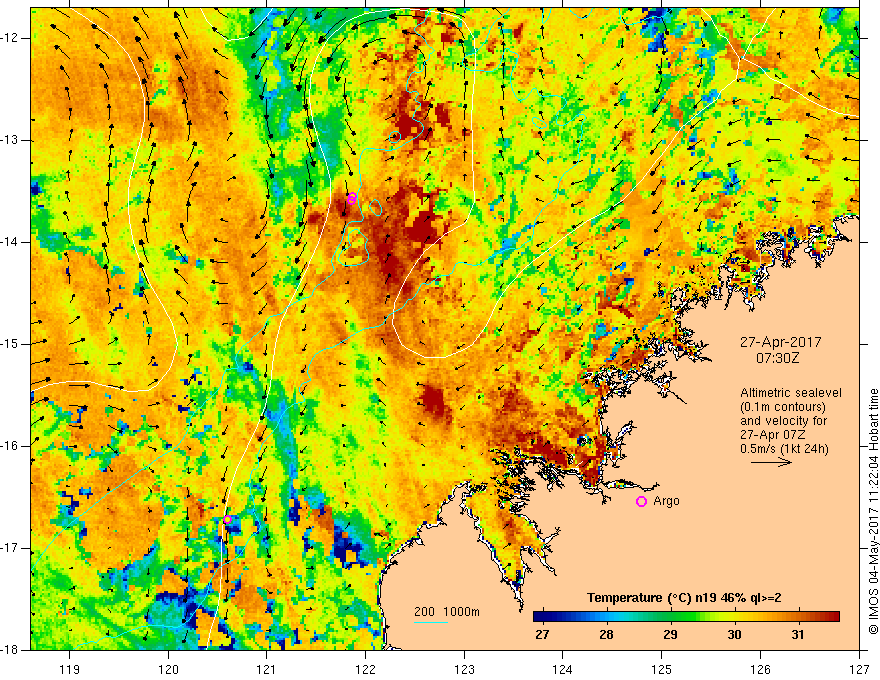880x680 pixels.
Task: Click the temperature color bar
Action: (686, 617)
